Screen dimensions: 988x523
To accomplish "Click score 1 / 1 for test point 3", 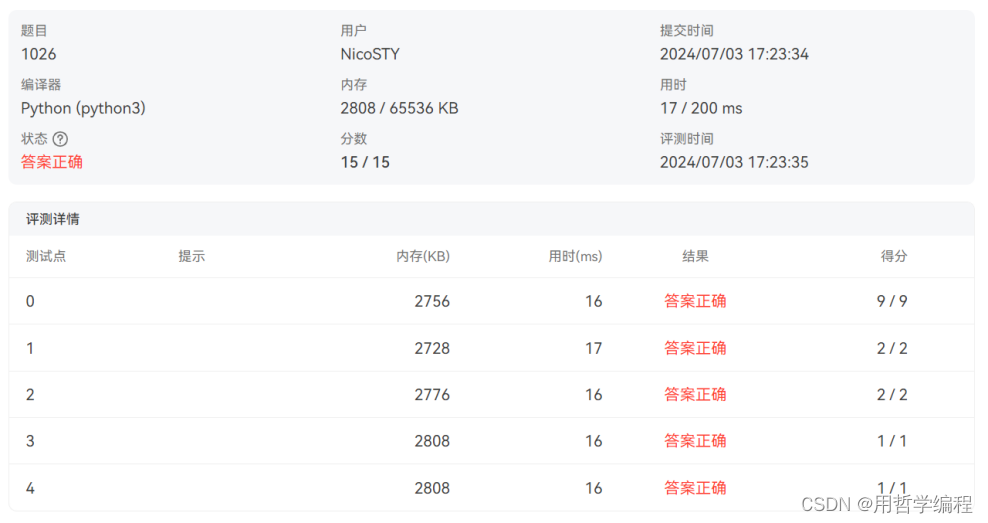I will coord(892,441).
